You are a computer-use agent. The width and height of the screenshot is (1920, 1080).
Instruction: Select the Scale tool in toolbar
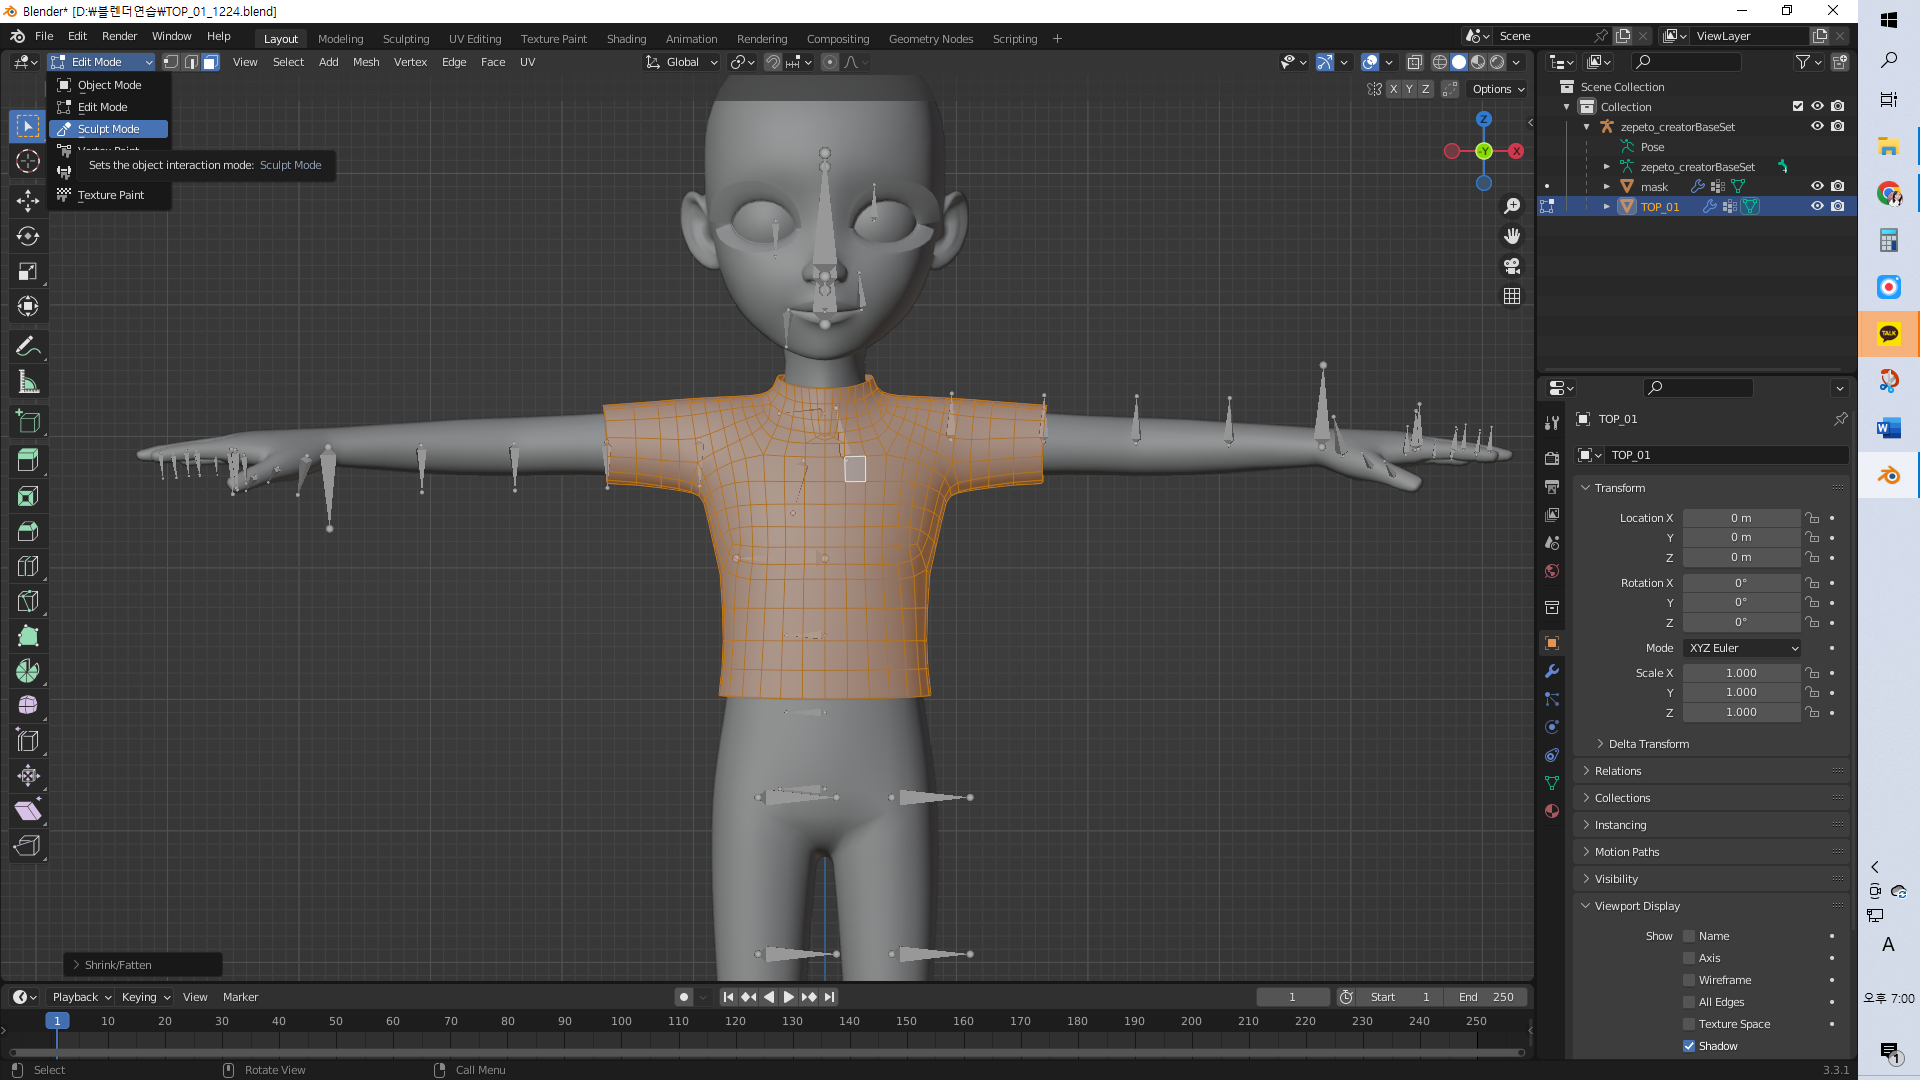click(x=28, y=271)
